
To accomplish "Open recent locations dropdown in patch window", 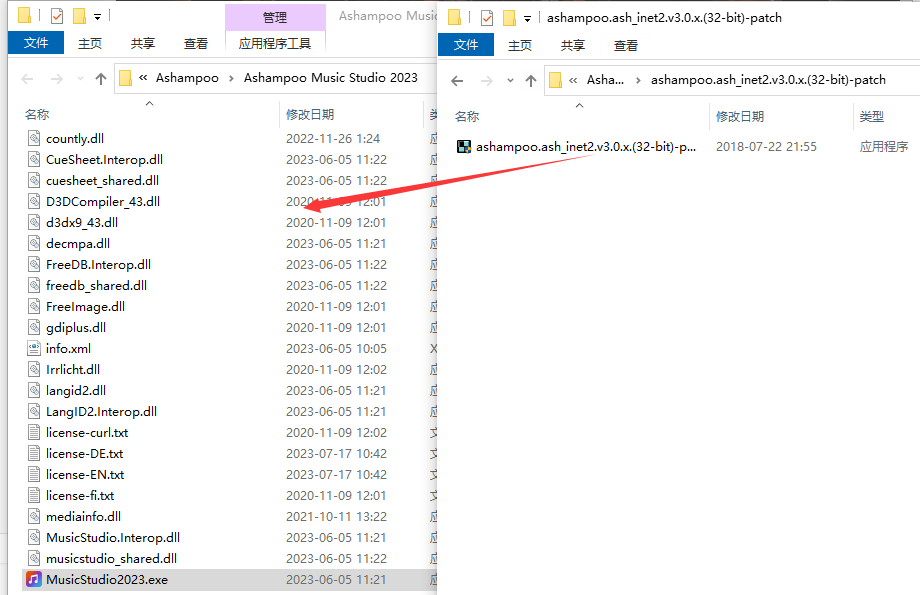I will point(510,80).
